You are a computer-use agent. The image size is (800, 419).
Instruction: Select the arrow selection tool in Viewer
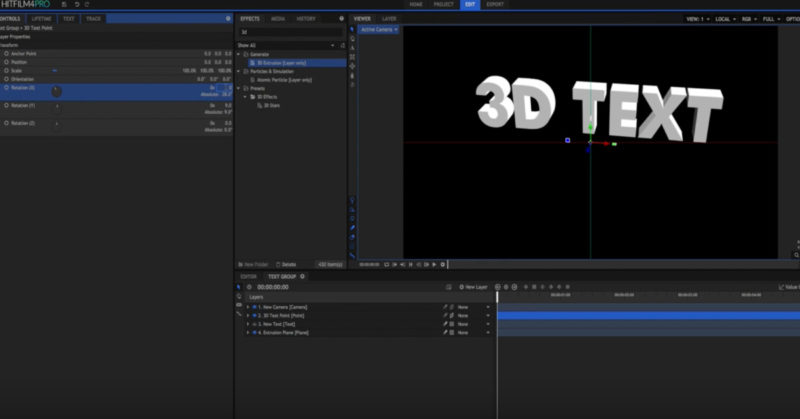coord(352,31)
